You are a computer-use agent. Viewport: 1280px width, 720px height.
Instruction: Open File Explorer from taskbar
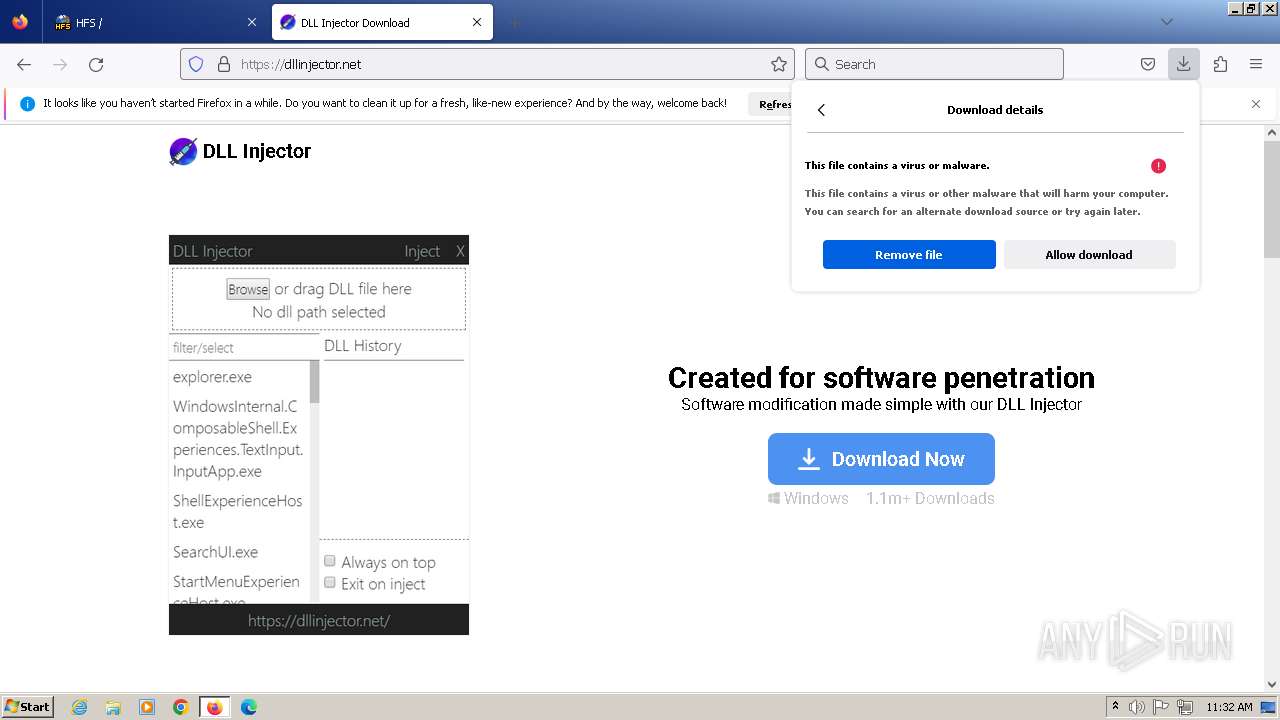113,707
